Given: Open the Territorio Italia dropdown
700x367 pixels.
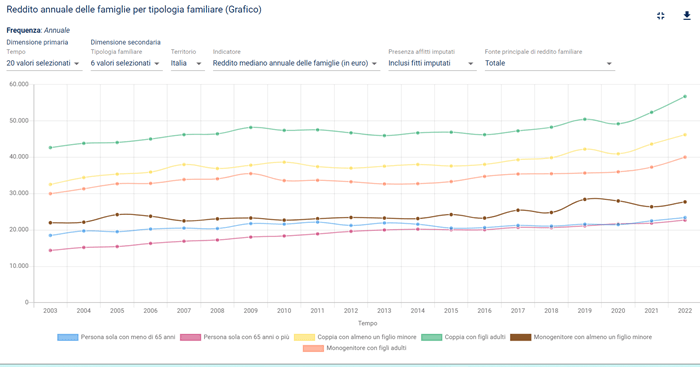Looking at the screenshot, I should tap(187, 63).
